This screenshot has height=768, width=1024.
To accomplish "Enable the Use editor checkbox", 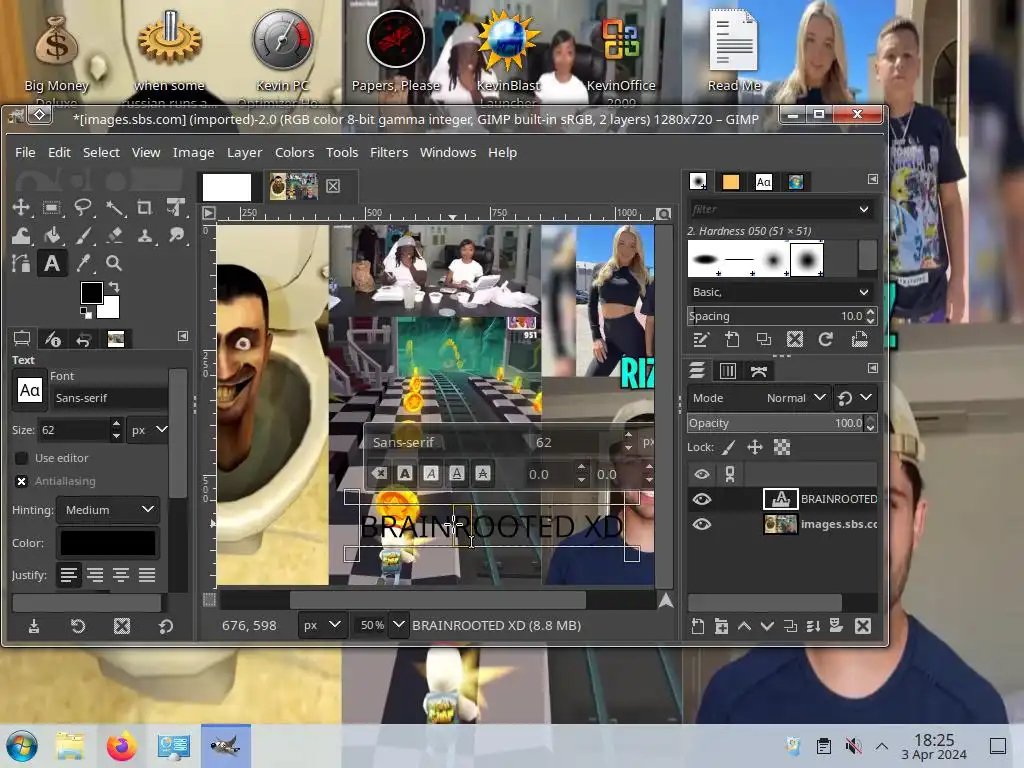I will tap(22, 458).
